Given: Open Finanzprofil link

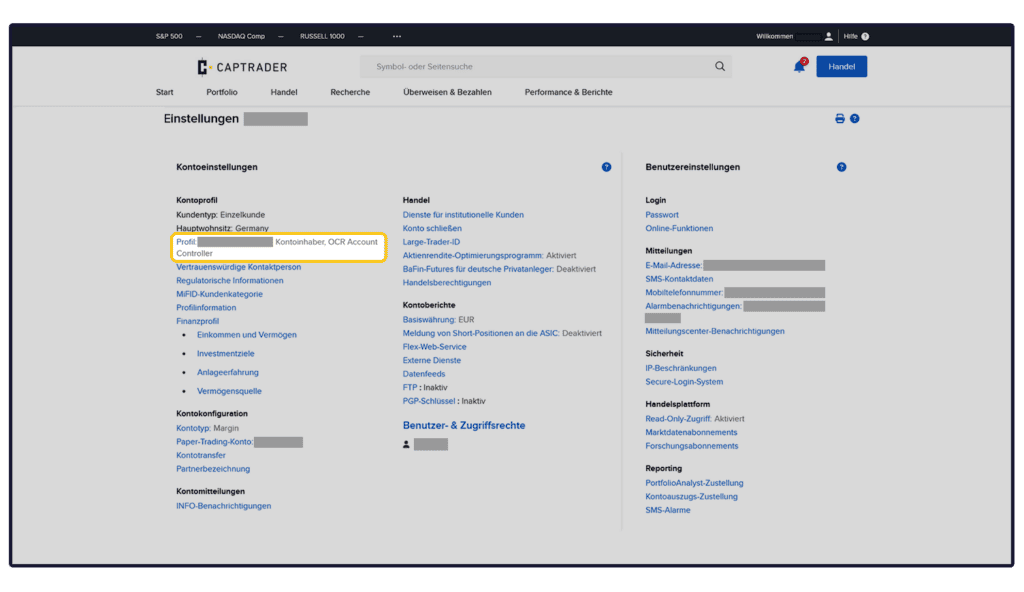Looking at the screenshot, I should (x=197, y=321).
